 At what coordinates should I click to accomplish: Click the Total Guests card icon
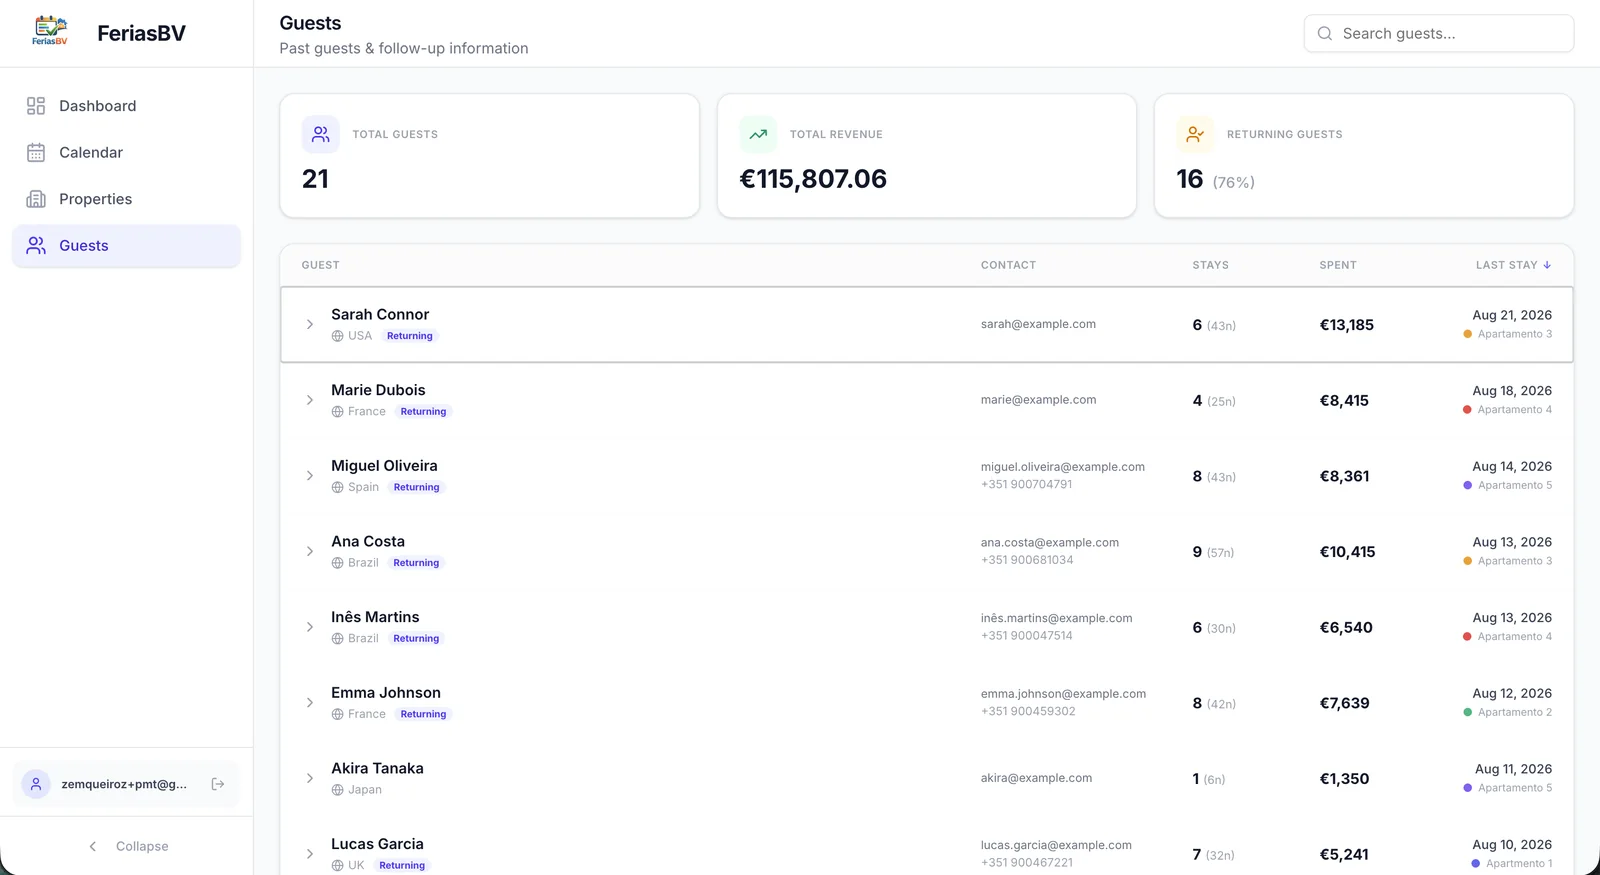coord(321,134)
